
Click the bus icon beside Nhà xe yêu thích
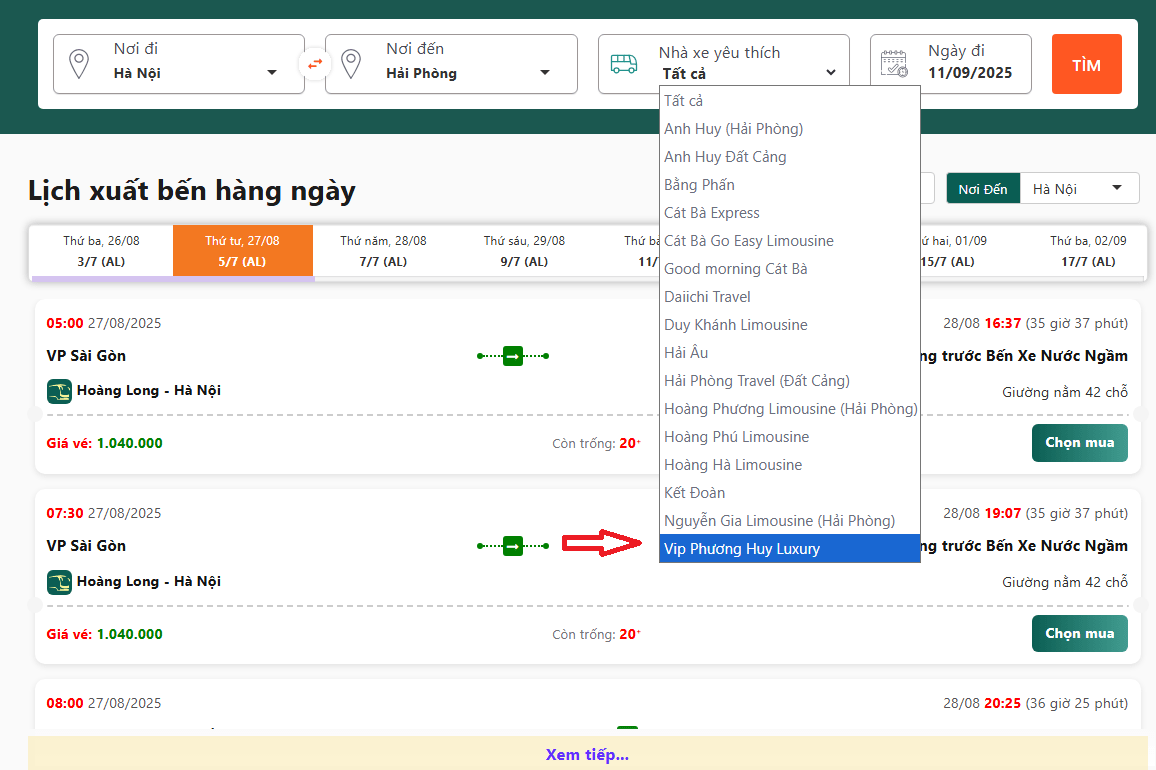[x=624, y=64]
